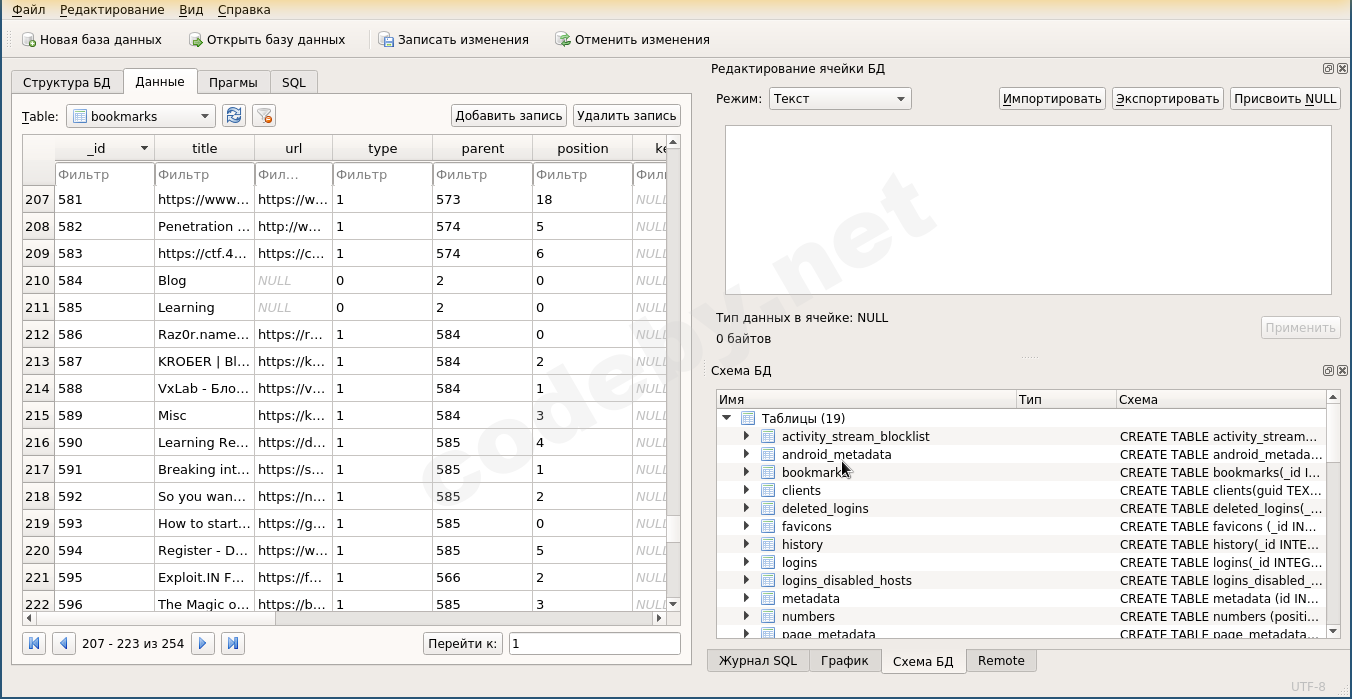Jump to first page of records

tap(34, 643)
